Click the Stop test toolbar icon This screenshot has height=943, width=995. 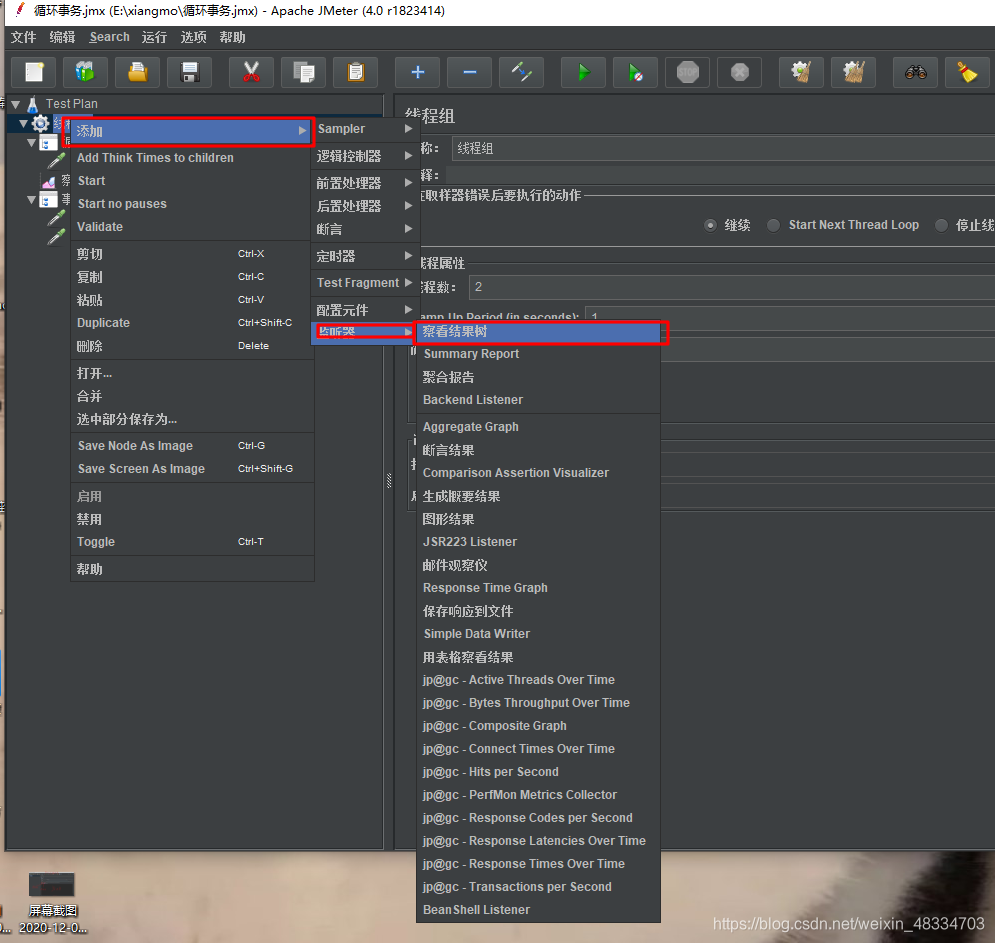[x=687, y=72]
